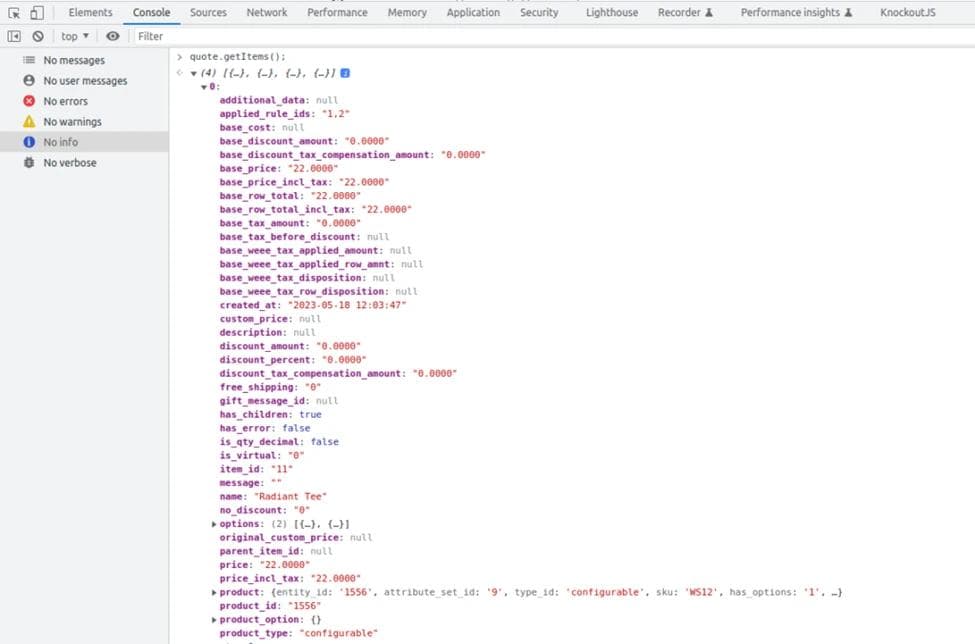This screenshot has height=644, width=975.
Task: Click the yellow warning triangle icon
Action: click(29, 121)
